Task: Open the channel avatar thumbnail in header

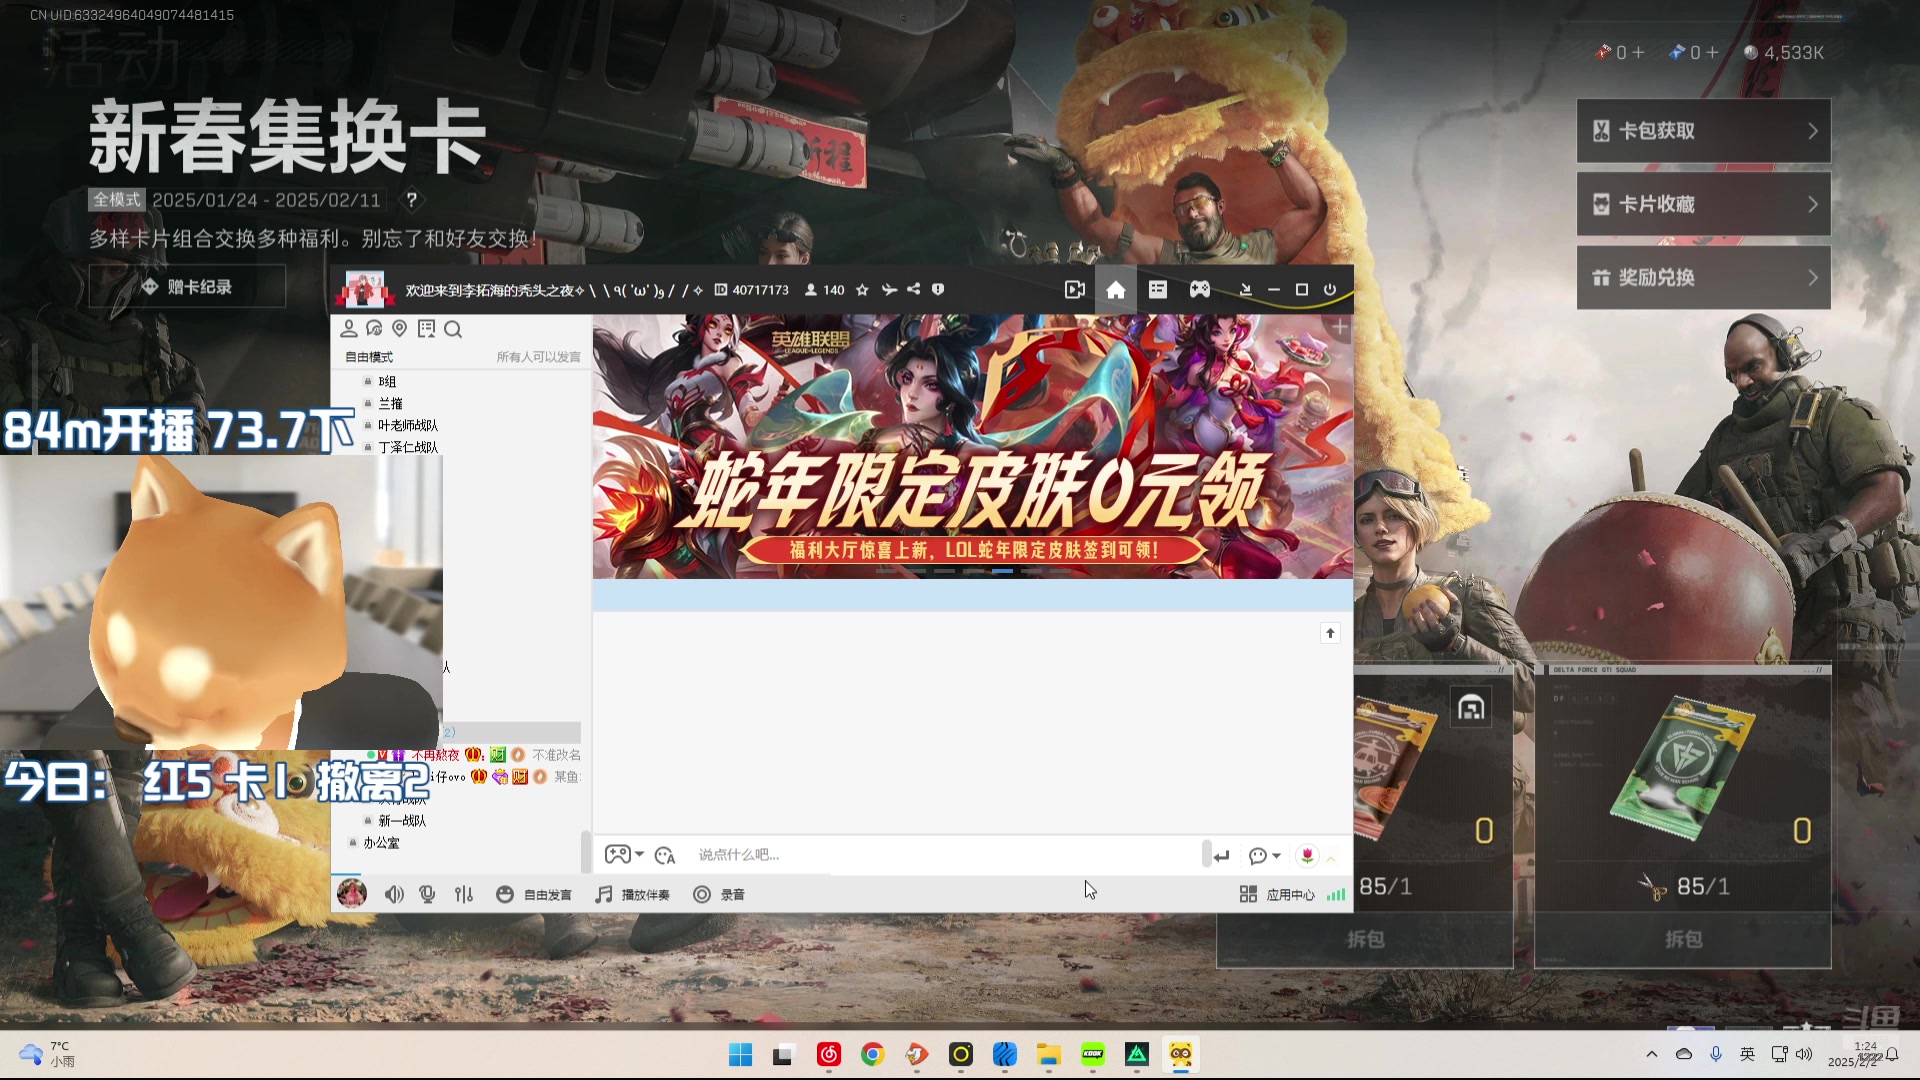Action: pos(364,290)
